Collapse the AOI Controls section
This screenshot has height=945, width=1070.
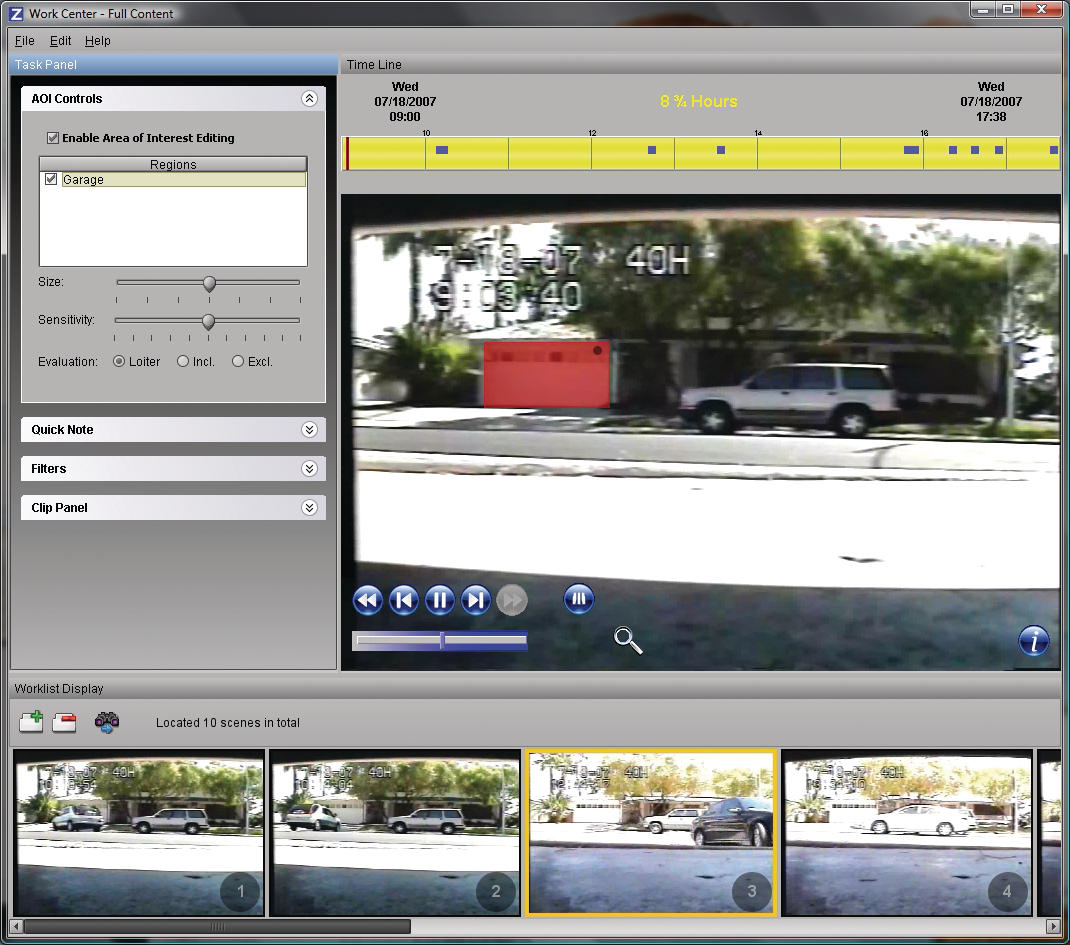(309, 99)
